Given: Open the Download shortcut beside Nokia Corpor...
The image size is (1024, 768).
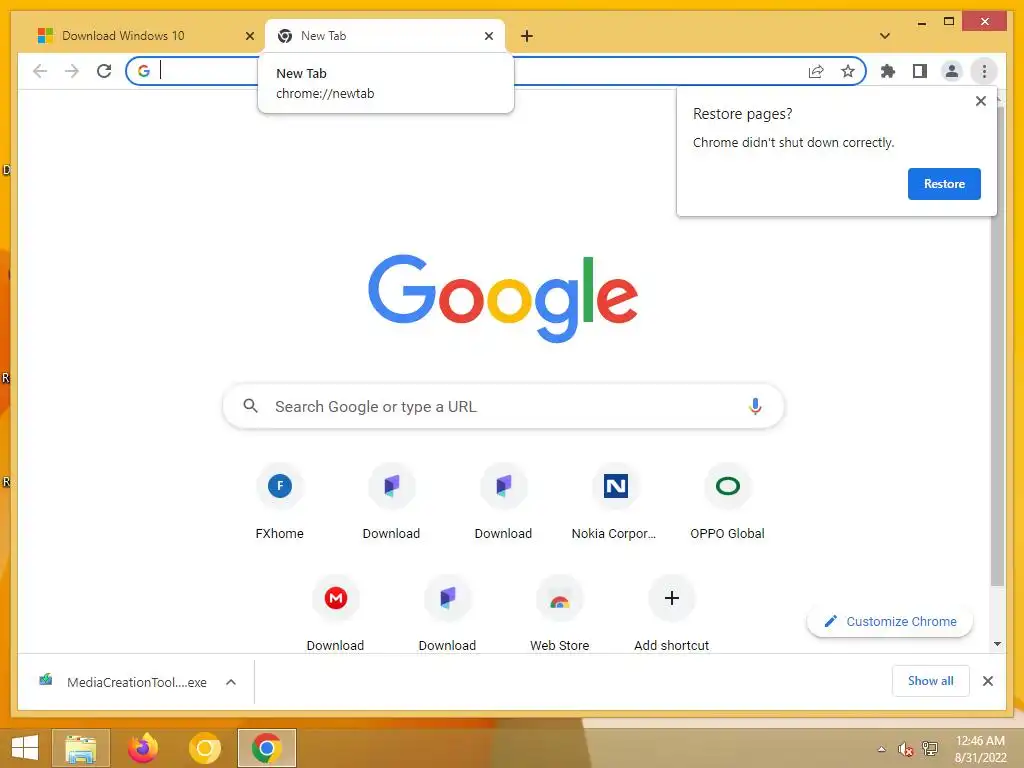Looking at the screenshot, I should pyautogui.click(x=504, y=502).
